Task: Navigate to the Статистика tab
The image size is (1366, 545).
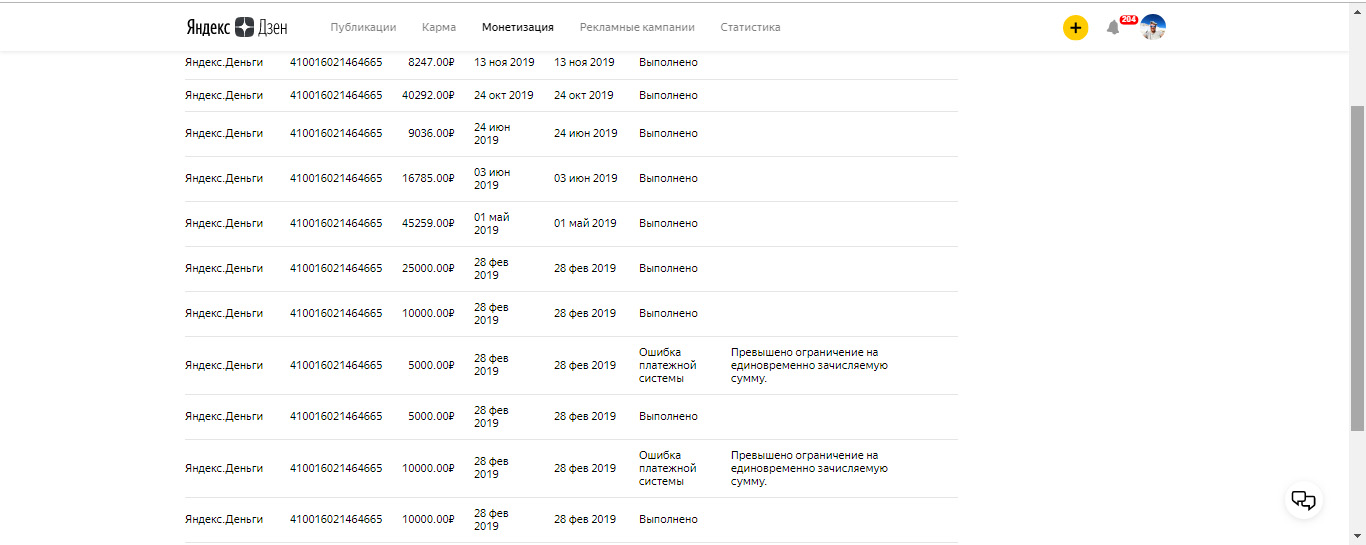Action: [x=750, y=27]
